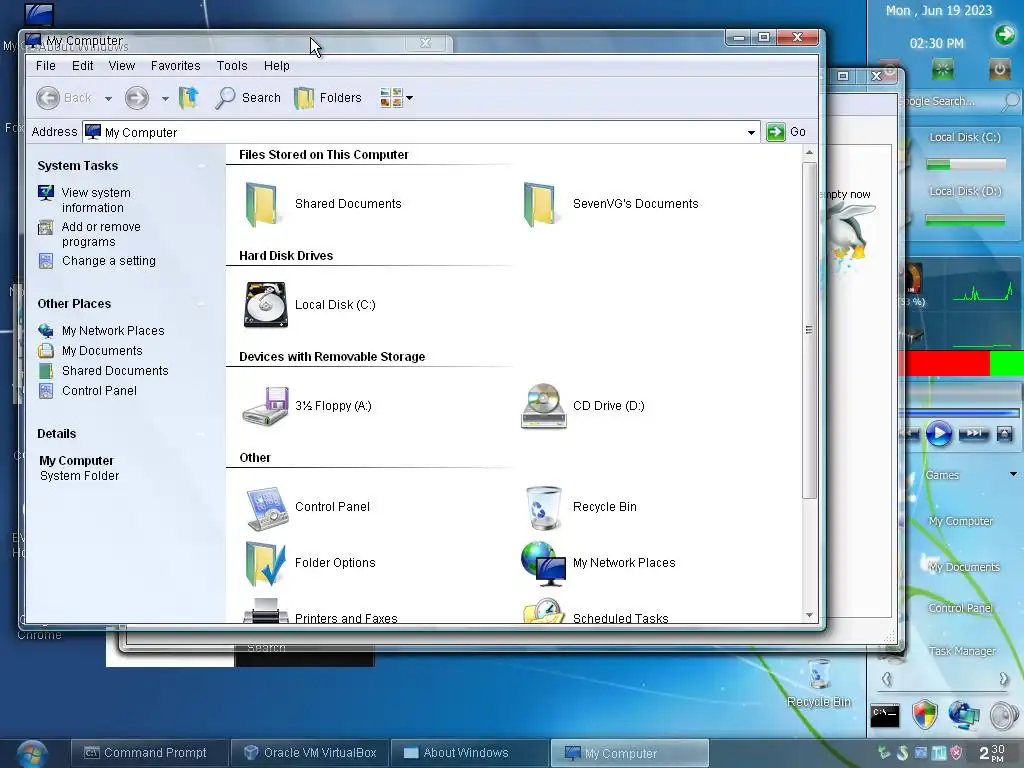Screen dimensions: 1024x768
Task: Open the sidebar security shield icon
Action: click(925, 715)
